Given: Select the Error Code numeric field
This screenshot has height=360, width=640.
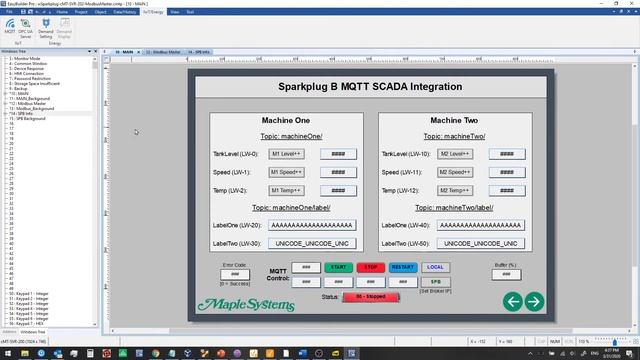Looking at the screenshot, I should click(x=235, y=274).
